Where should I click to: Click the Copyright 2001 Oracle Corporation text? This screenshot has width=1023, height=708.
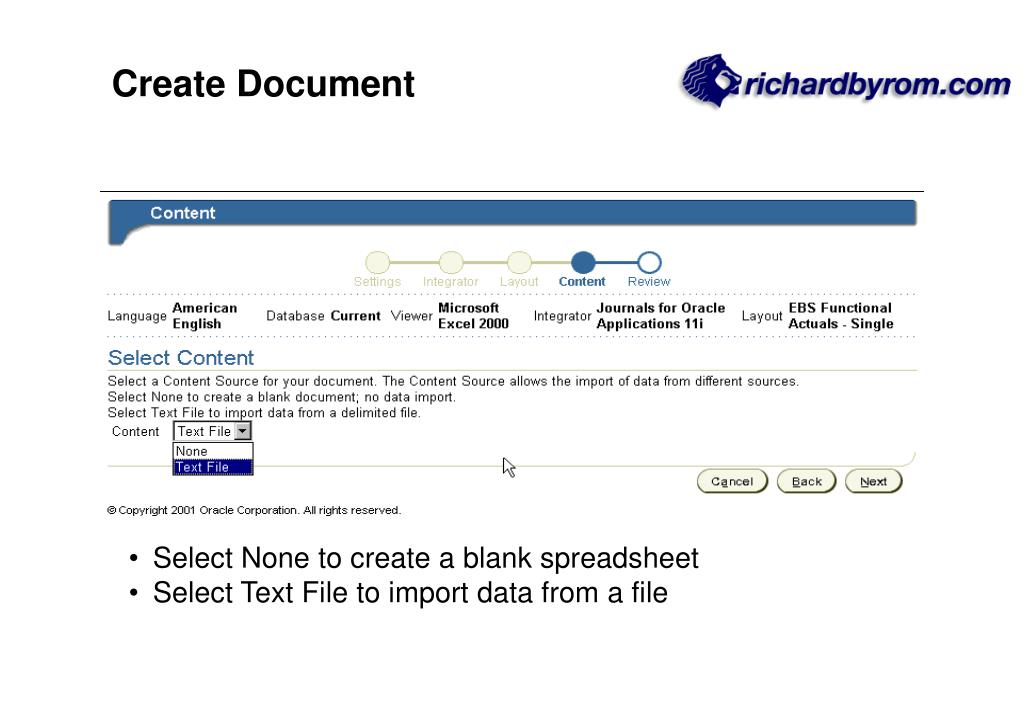254,510
